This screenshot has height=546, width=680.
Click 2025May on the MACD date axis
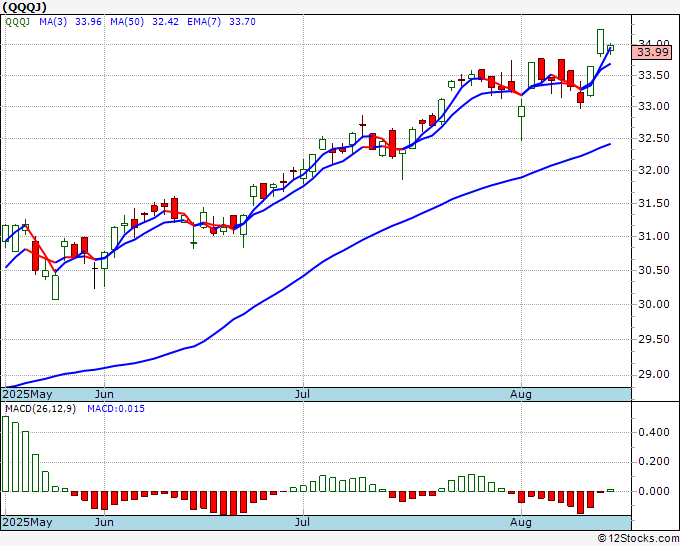[27, 522]
